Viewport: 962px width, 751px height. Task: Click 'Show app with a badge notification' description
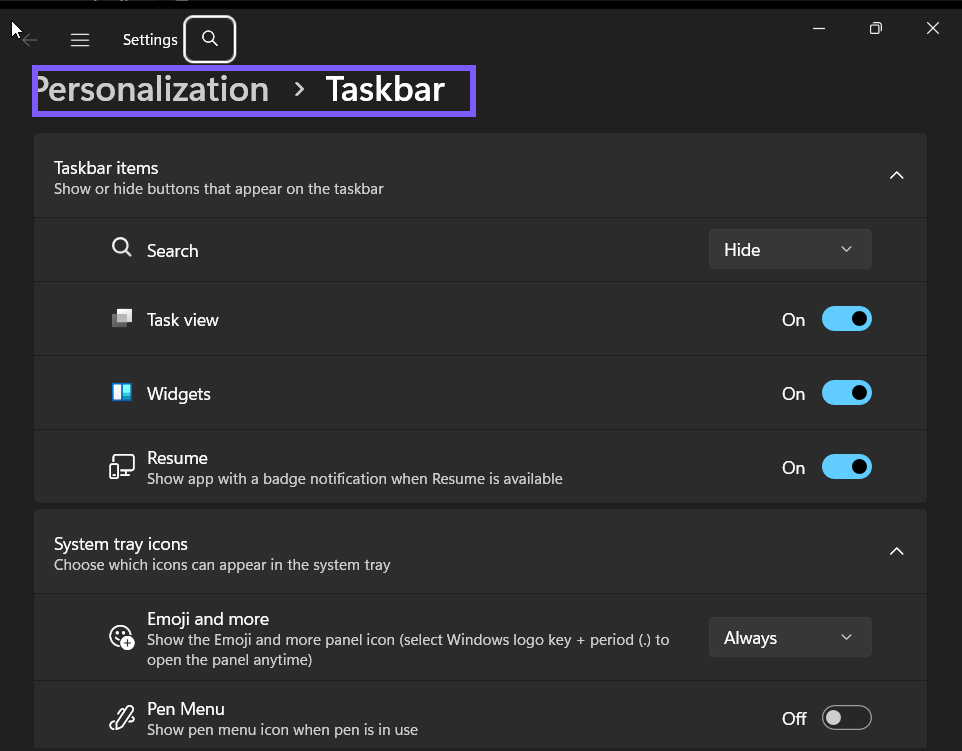click(355, 479)
